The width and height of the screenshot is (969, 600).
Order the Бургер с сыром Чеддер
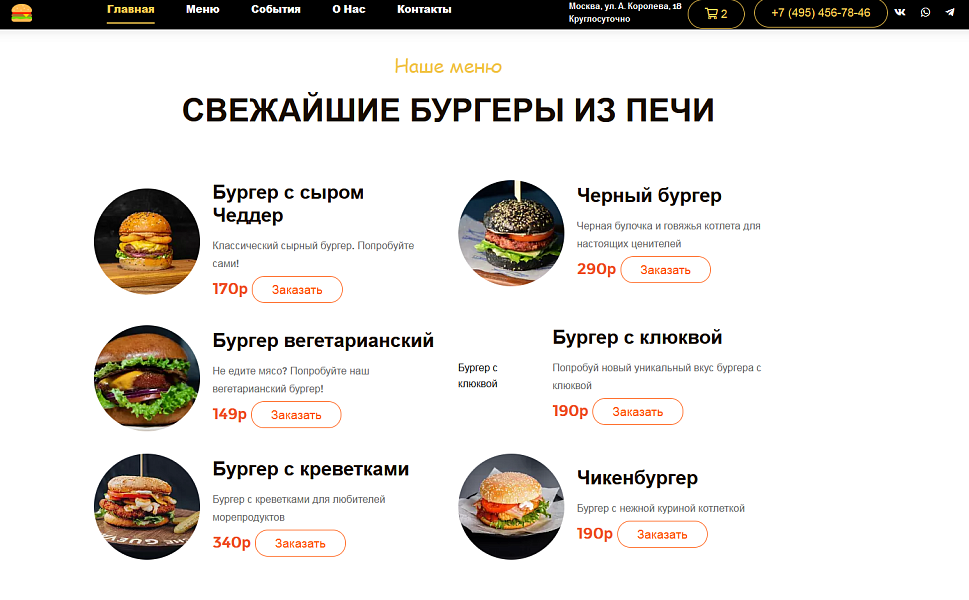point(297,289)
